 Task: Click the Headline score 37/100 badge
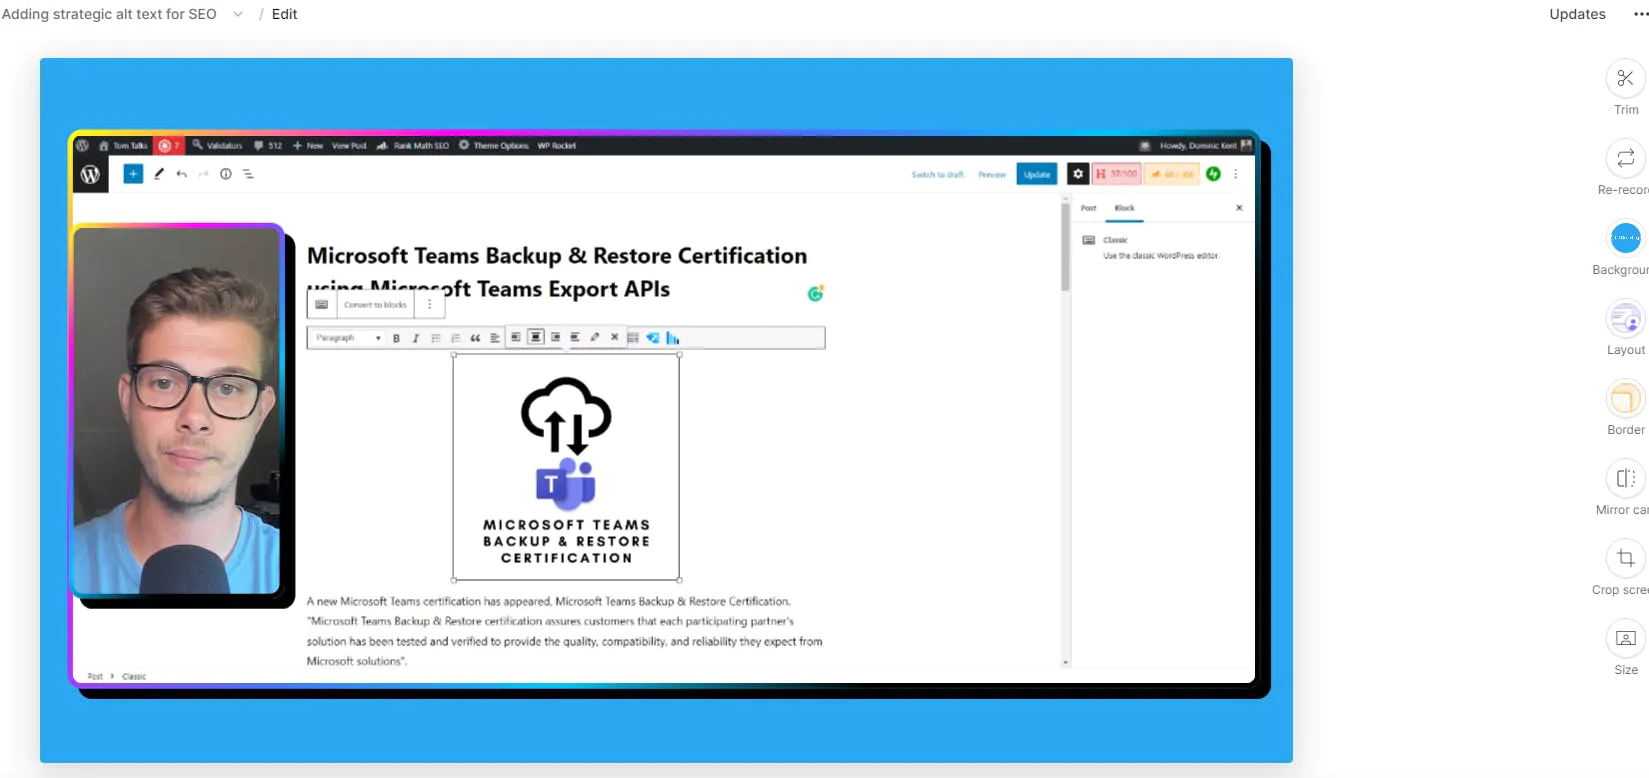pos(1116,174)
